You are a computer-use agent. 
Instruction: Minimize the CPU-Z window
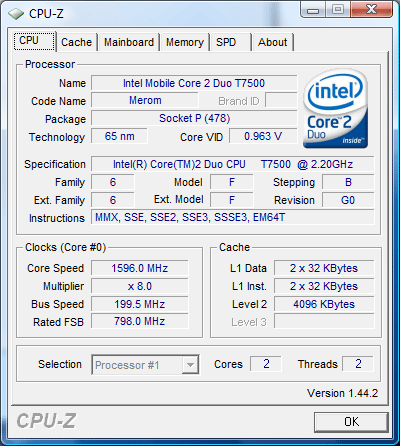click(313, 10)
